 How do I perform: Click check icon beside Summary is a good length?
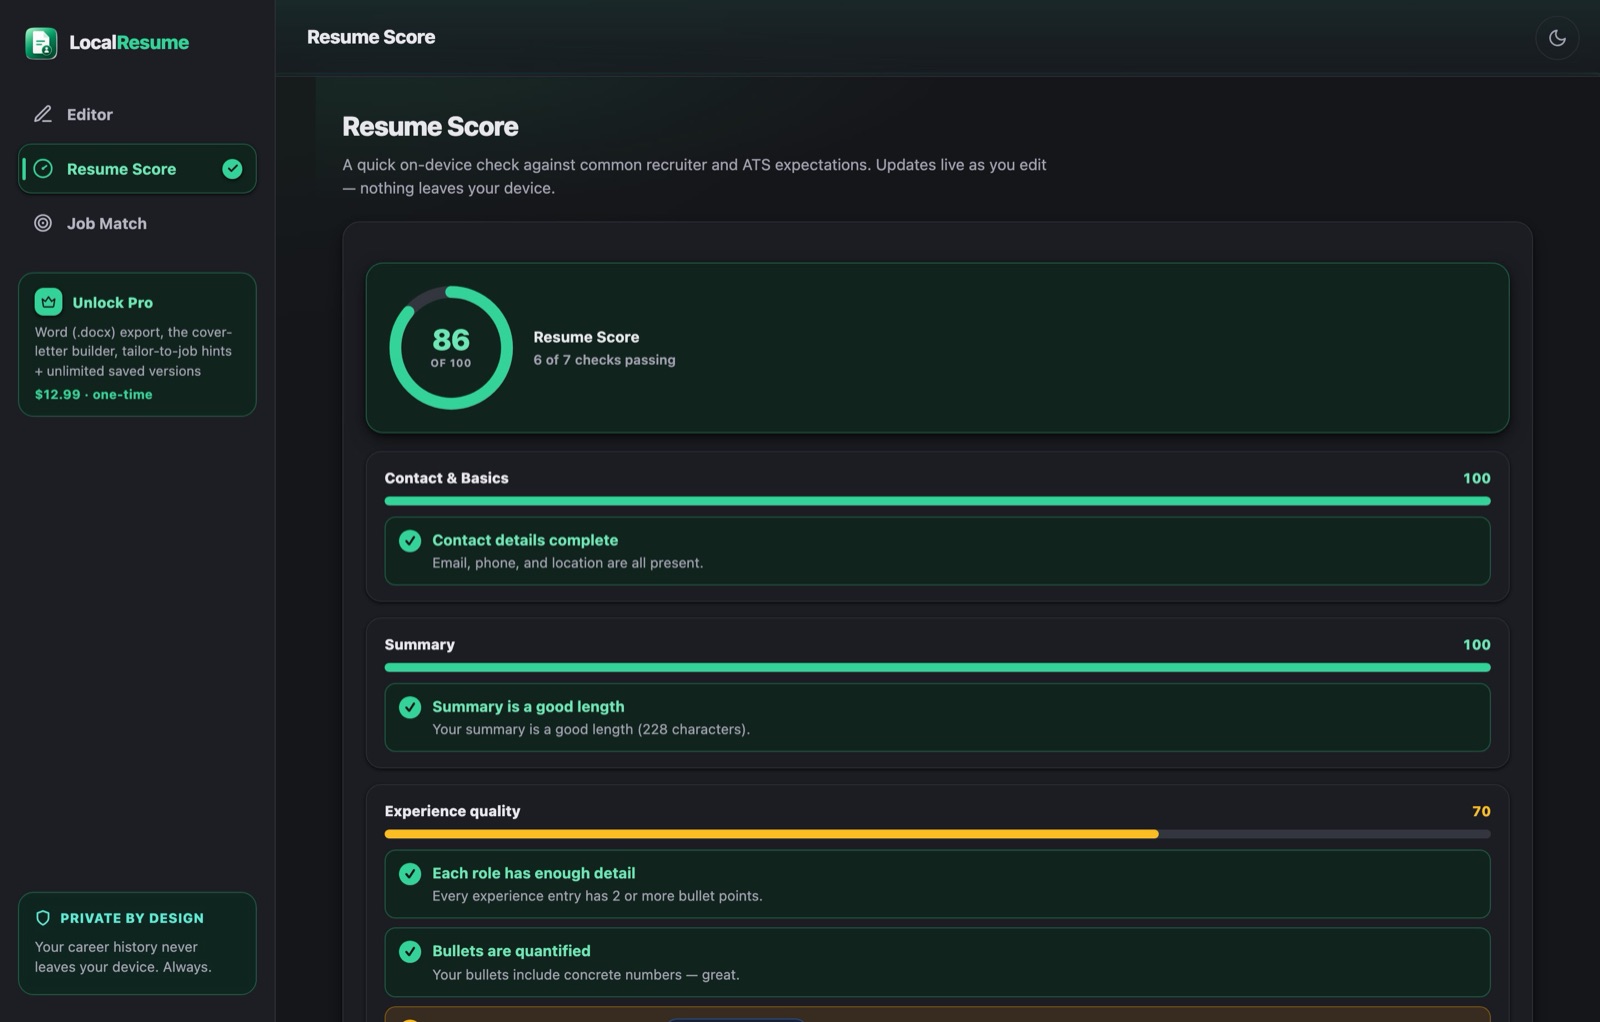410,707
